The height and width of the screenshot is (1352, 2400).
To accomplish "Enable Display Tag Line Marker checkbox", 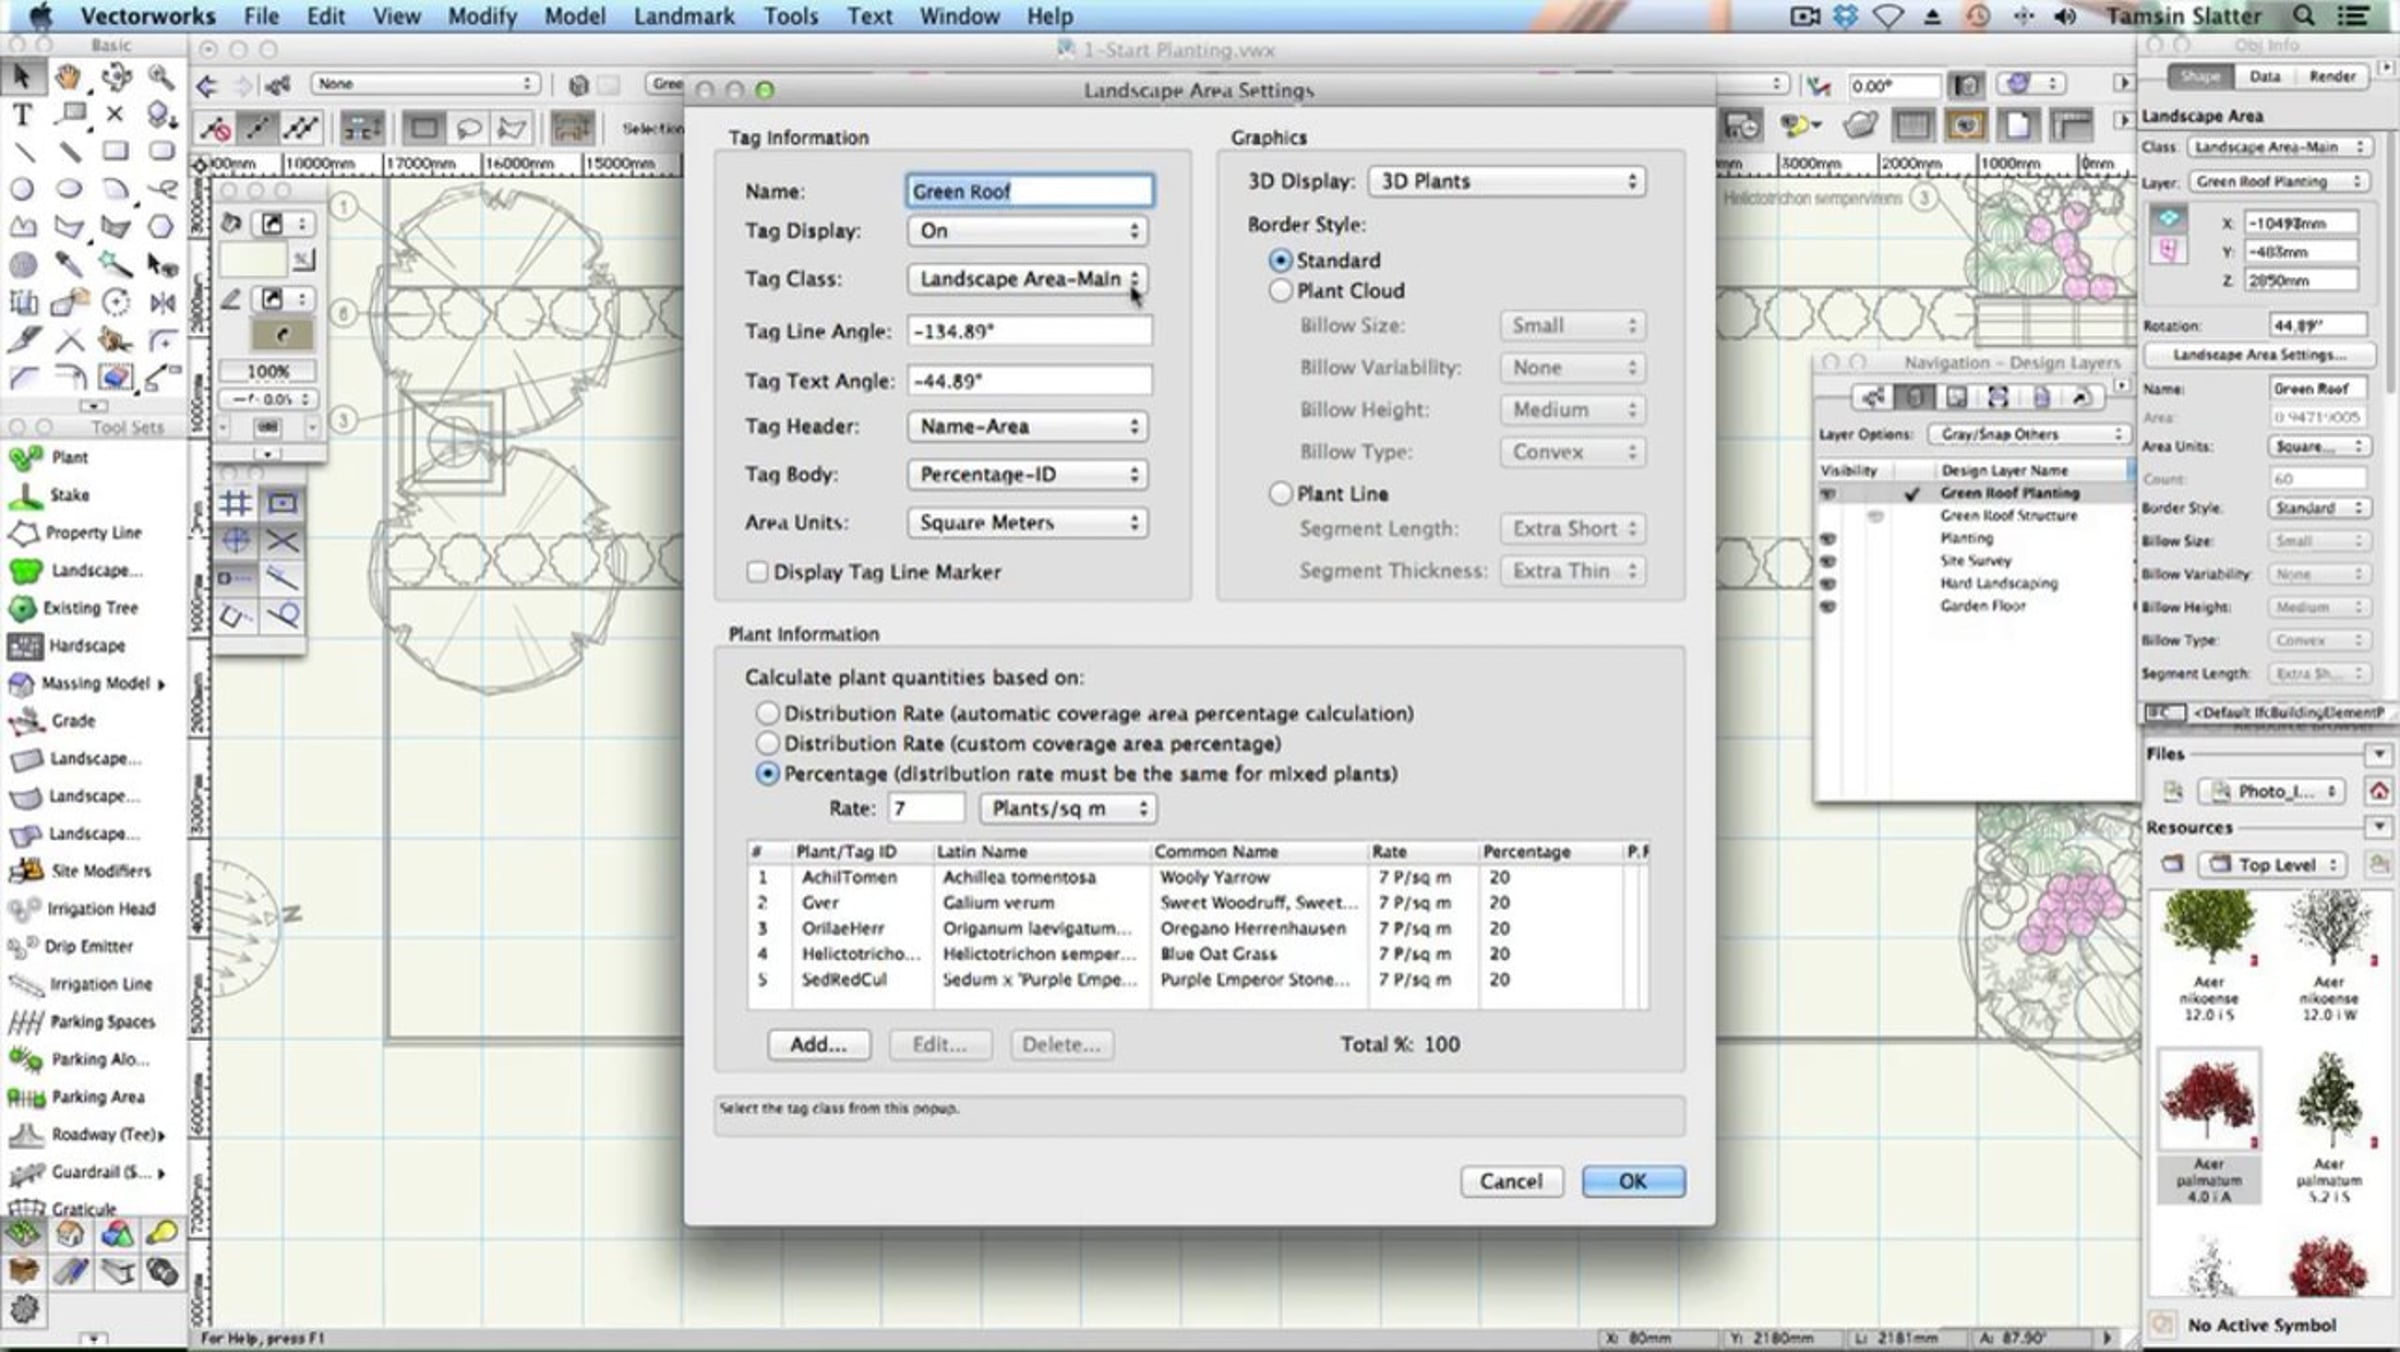I will (757, 572).
